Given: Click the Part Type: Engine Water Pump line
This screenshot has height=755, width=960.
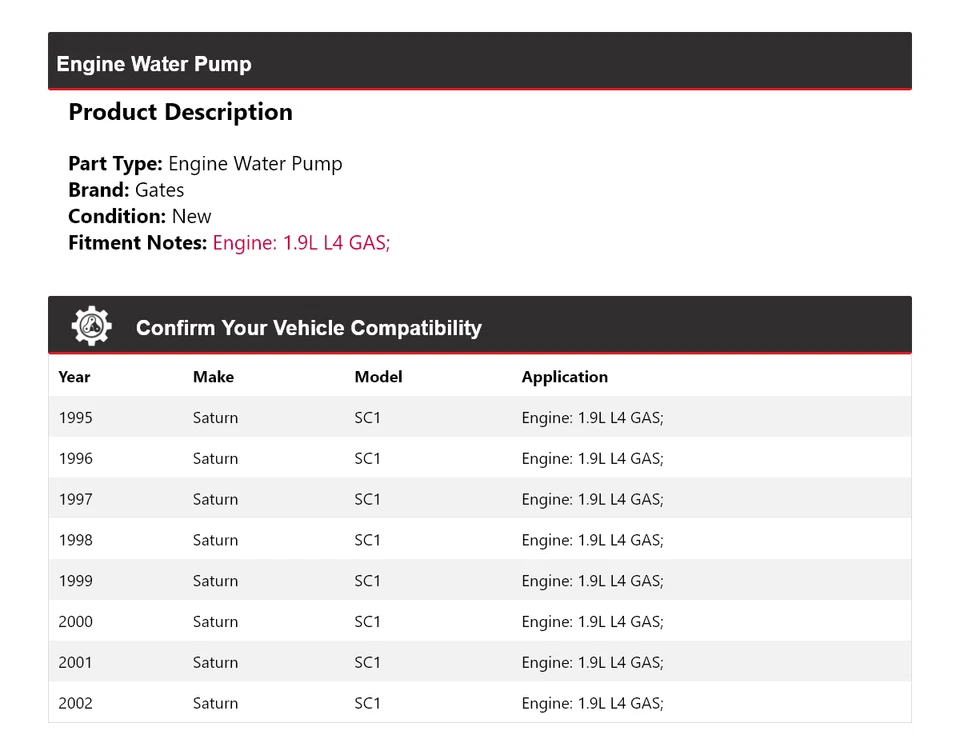Looking at the screenshot, I should click(x=205, y=164).
